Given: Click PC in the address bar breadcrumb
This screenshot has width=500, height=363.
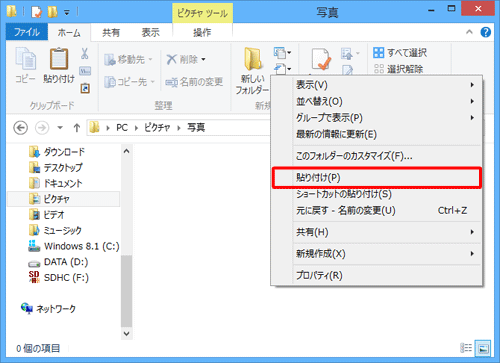Looking at the screenshot, I should click(x=122, y=128).
